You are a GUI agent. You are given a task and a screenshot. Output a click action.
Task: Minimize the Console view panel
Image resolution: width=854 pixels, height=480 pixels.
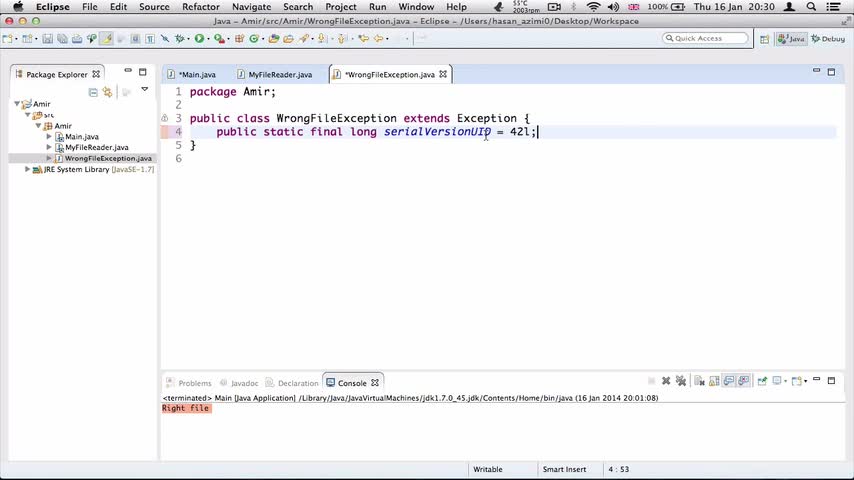(x=816, y=380)
